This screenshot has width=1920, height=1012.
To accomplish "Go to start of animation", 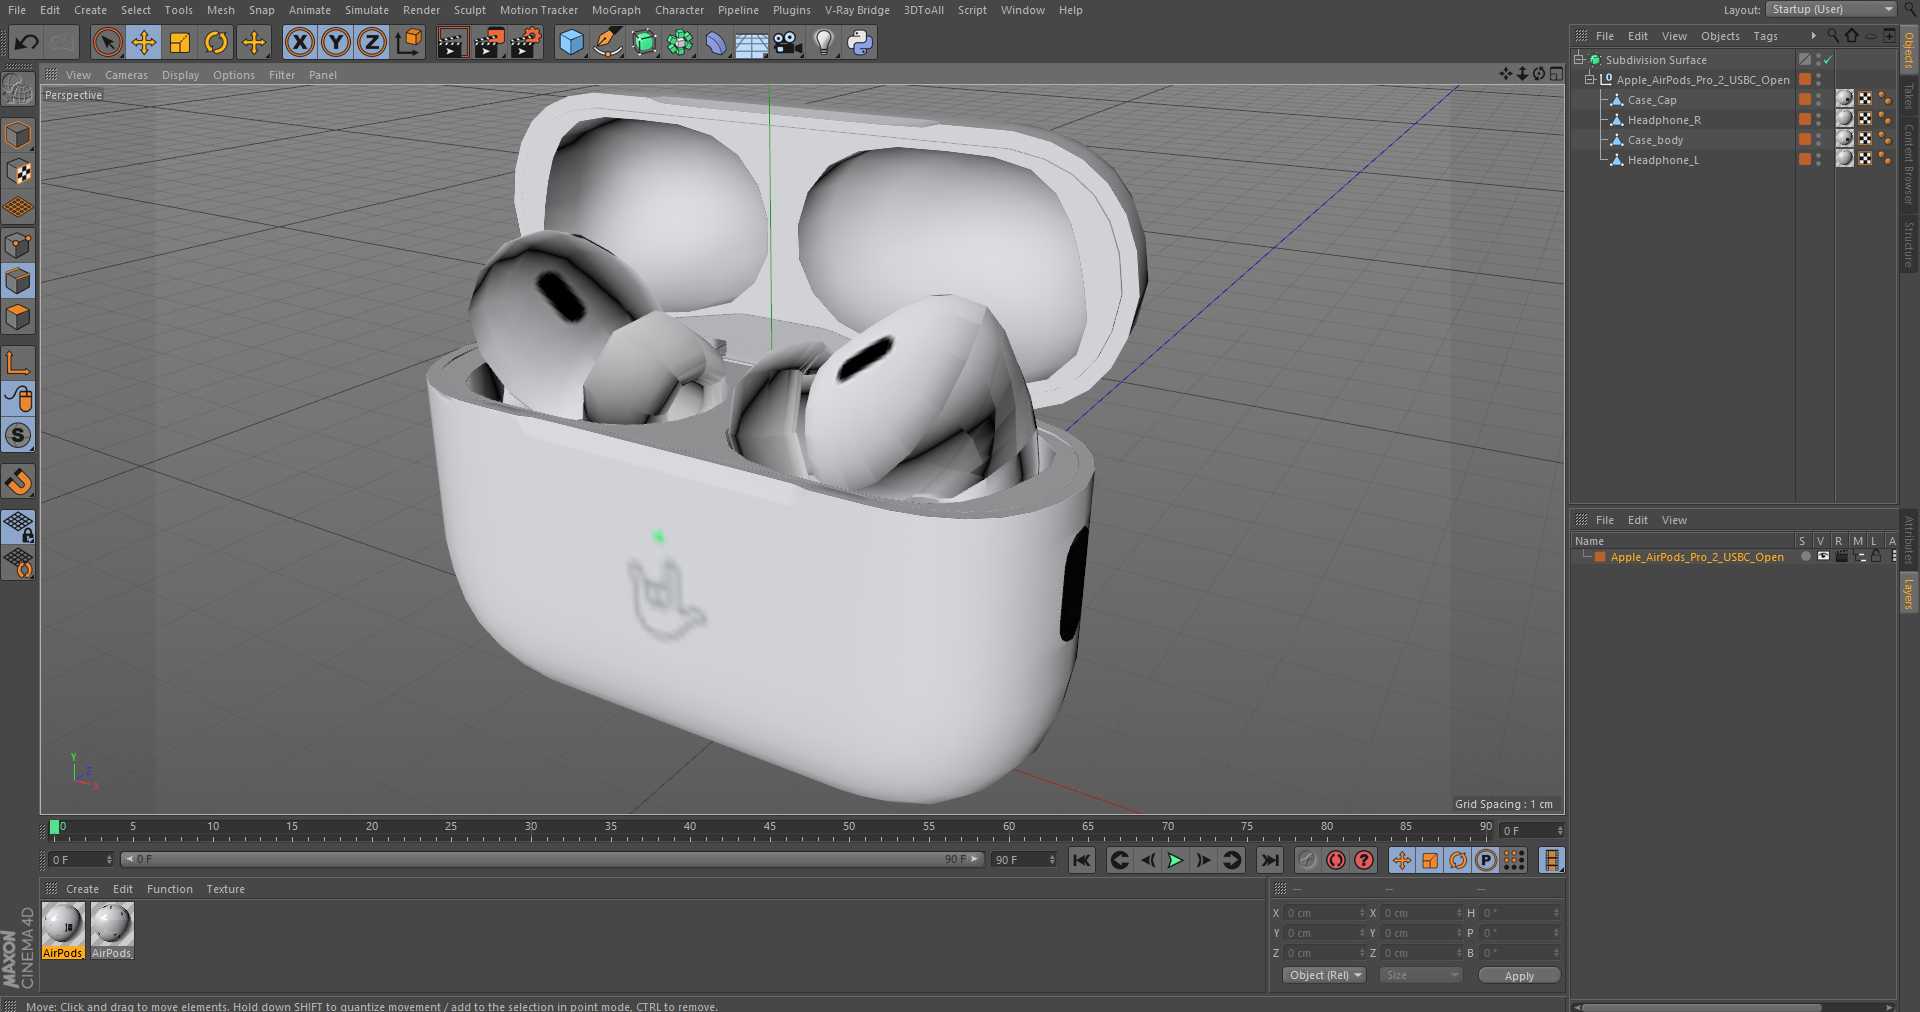I will [x=1082, y=860].
